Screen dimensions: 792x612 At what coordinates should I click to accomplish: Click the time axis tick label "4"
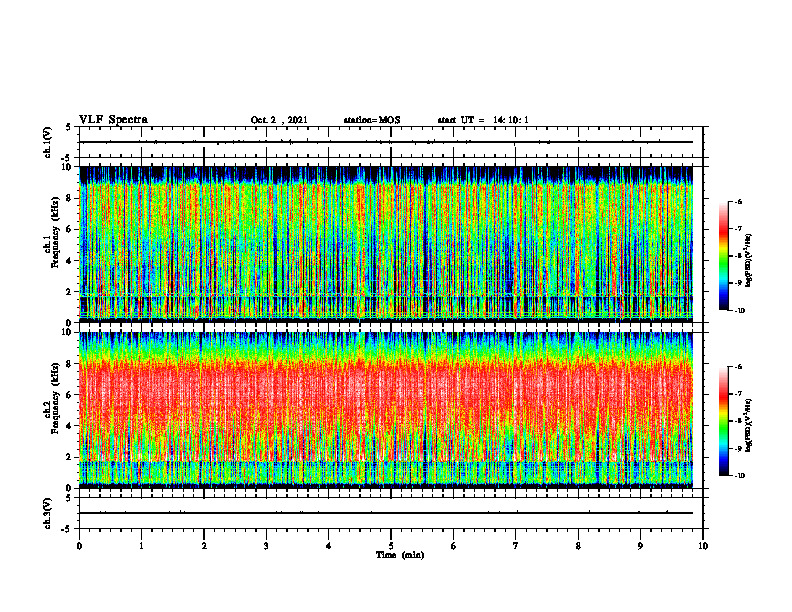[329, 546]
